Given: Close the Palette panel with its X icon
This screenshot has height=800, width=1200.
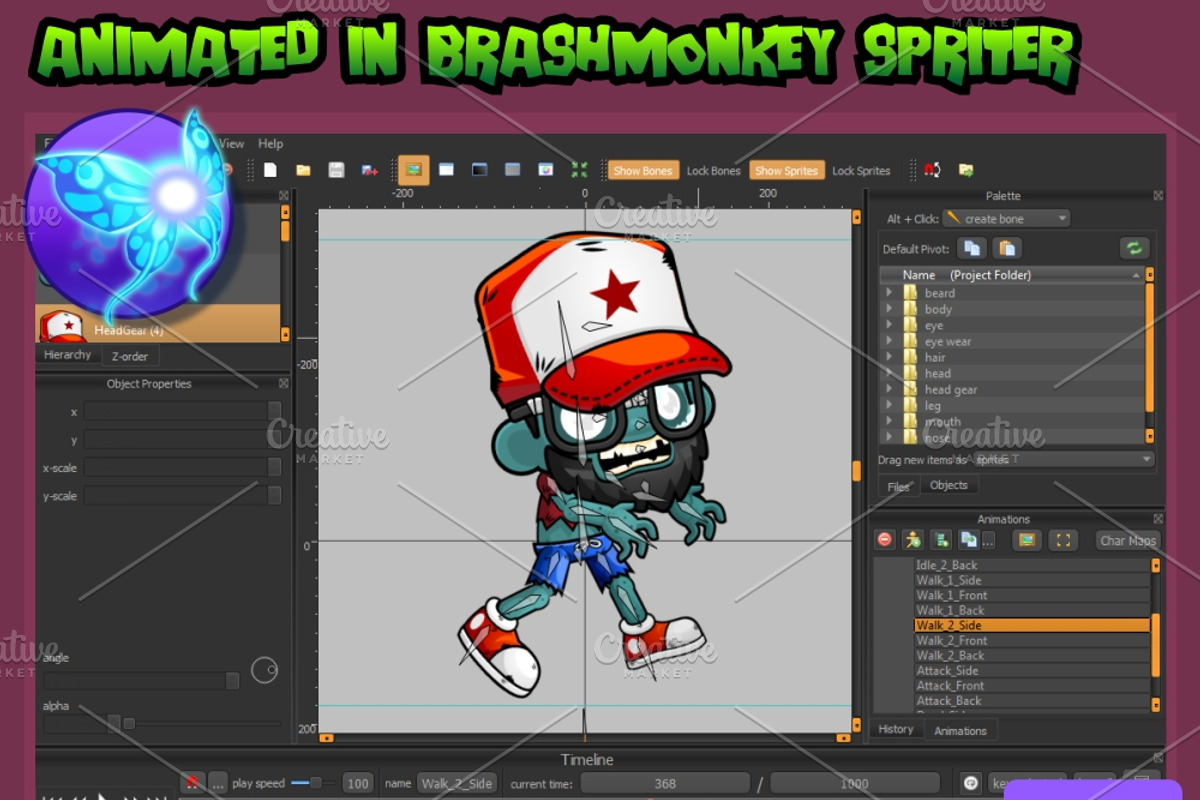Looking at the screenshot, I should [1158, 196].
